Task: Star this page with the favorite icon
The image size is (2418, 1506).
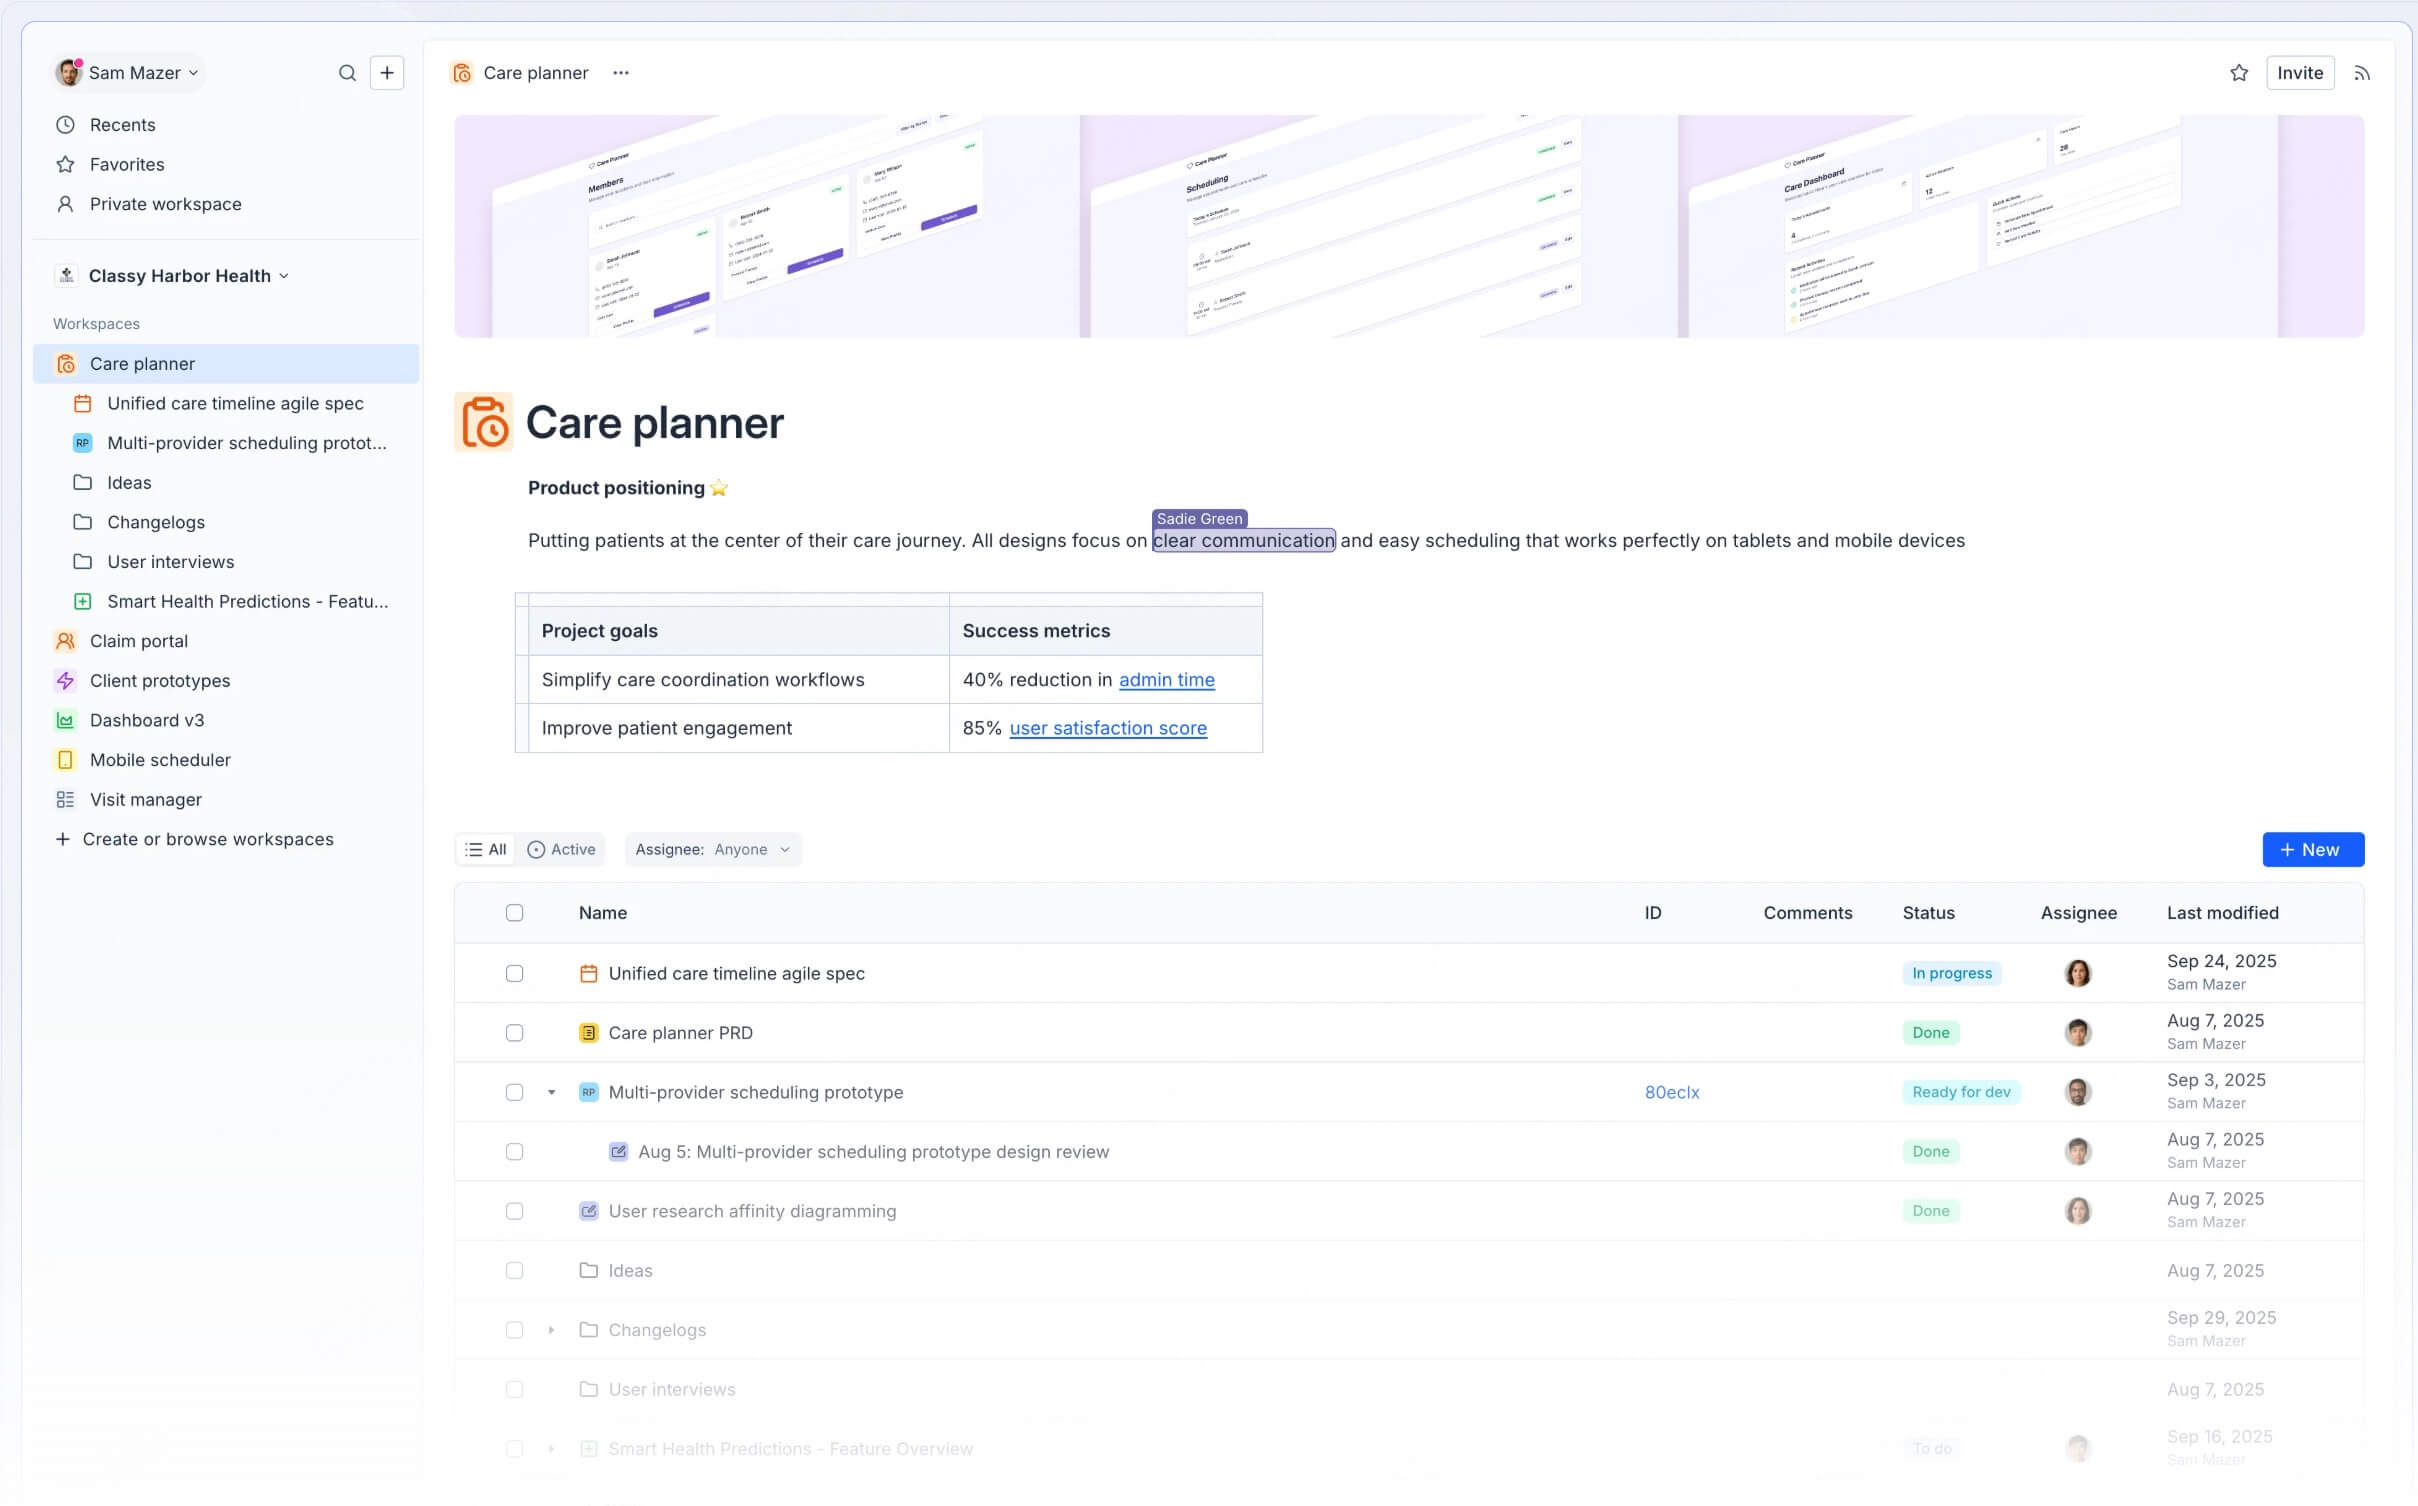Action: 2239,73
